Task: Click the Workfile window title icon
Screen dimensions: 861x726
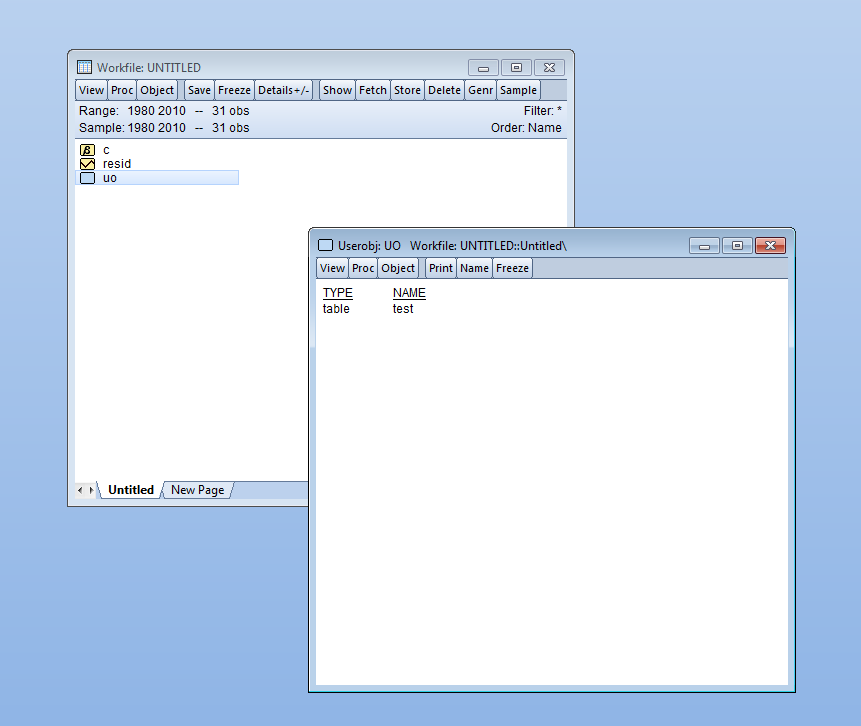Action: point(85,68)
